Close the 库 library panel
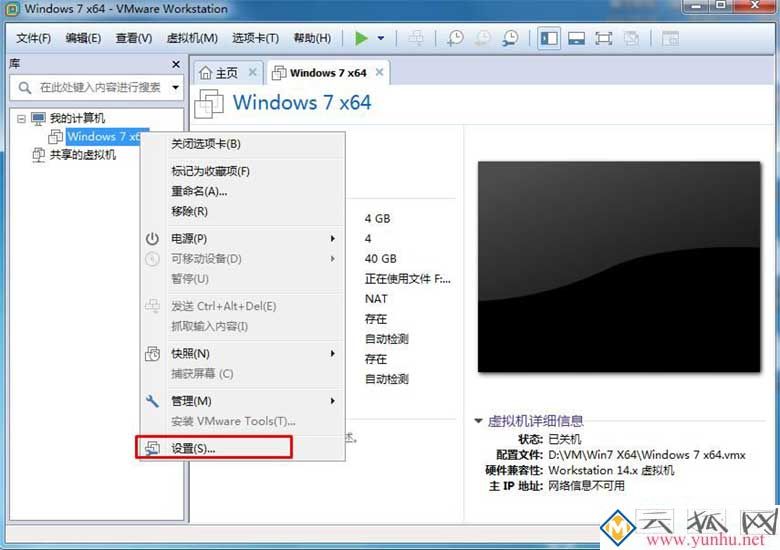780x550 pixels. coord(176,64)
